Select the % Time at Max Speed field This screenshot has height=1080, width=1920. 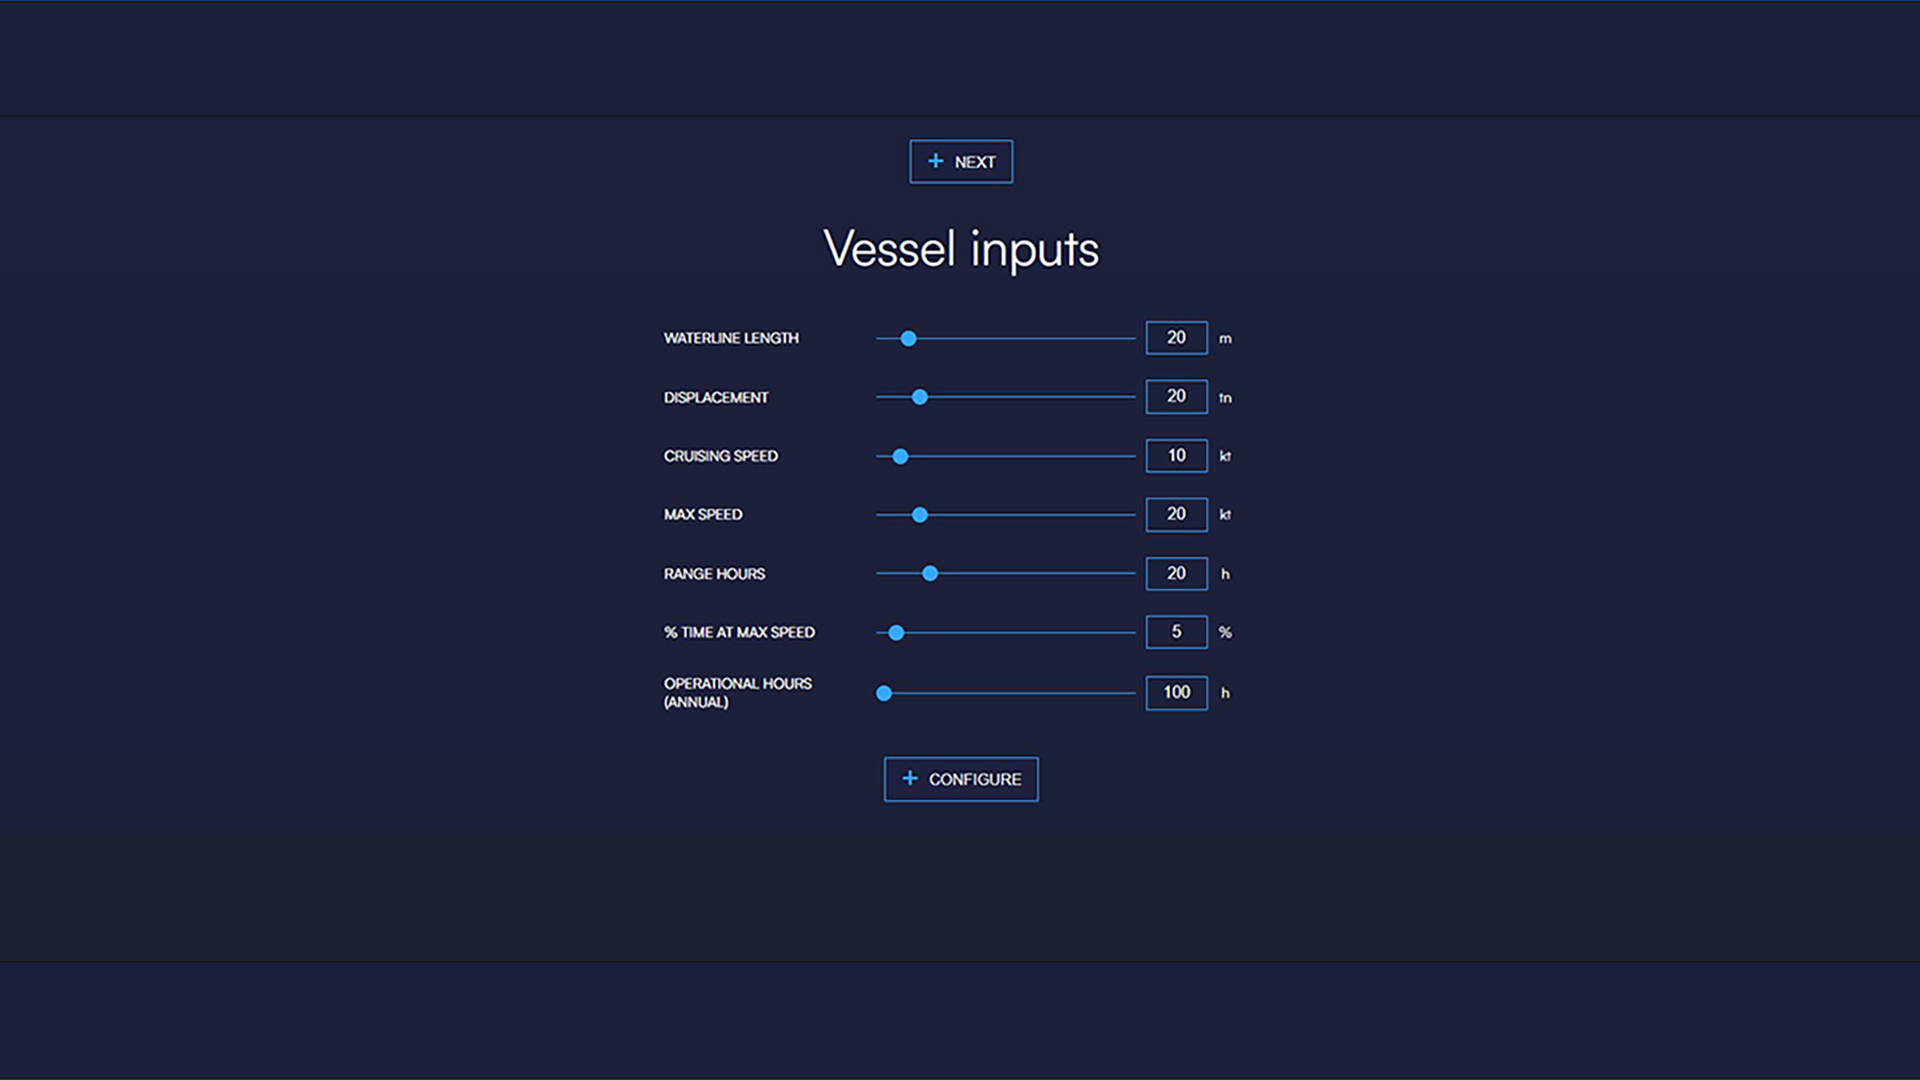point(1176,632)
